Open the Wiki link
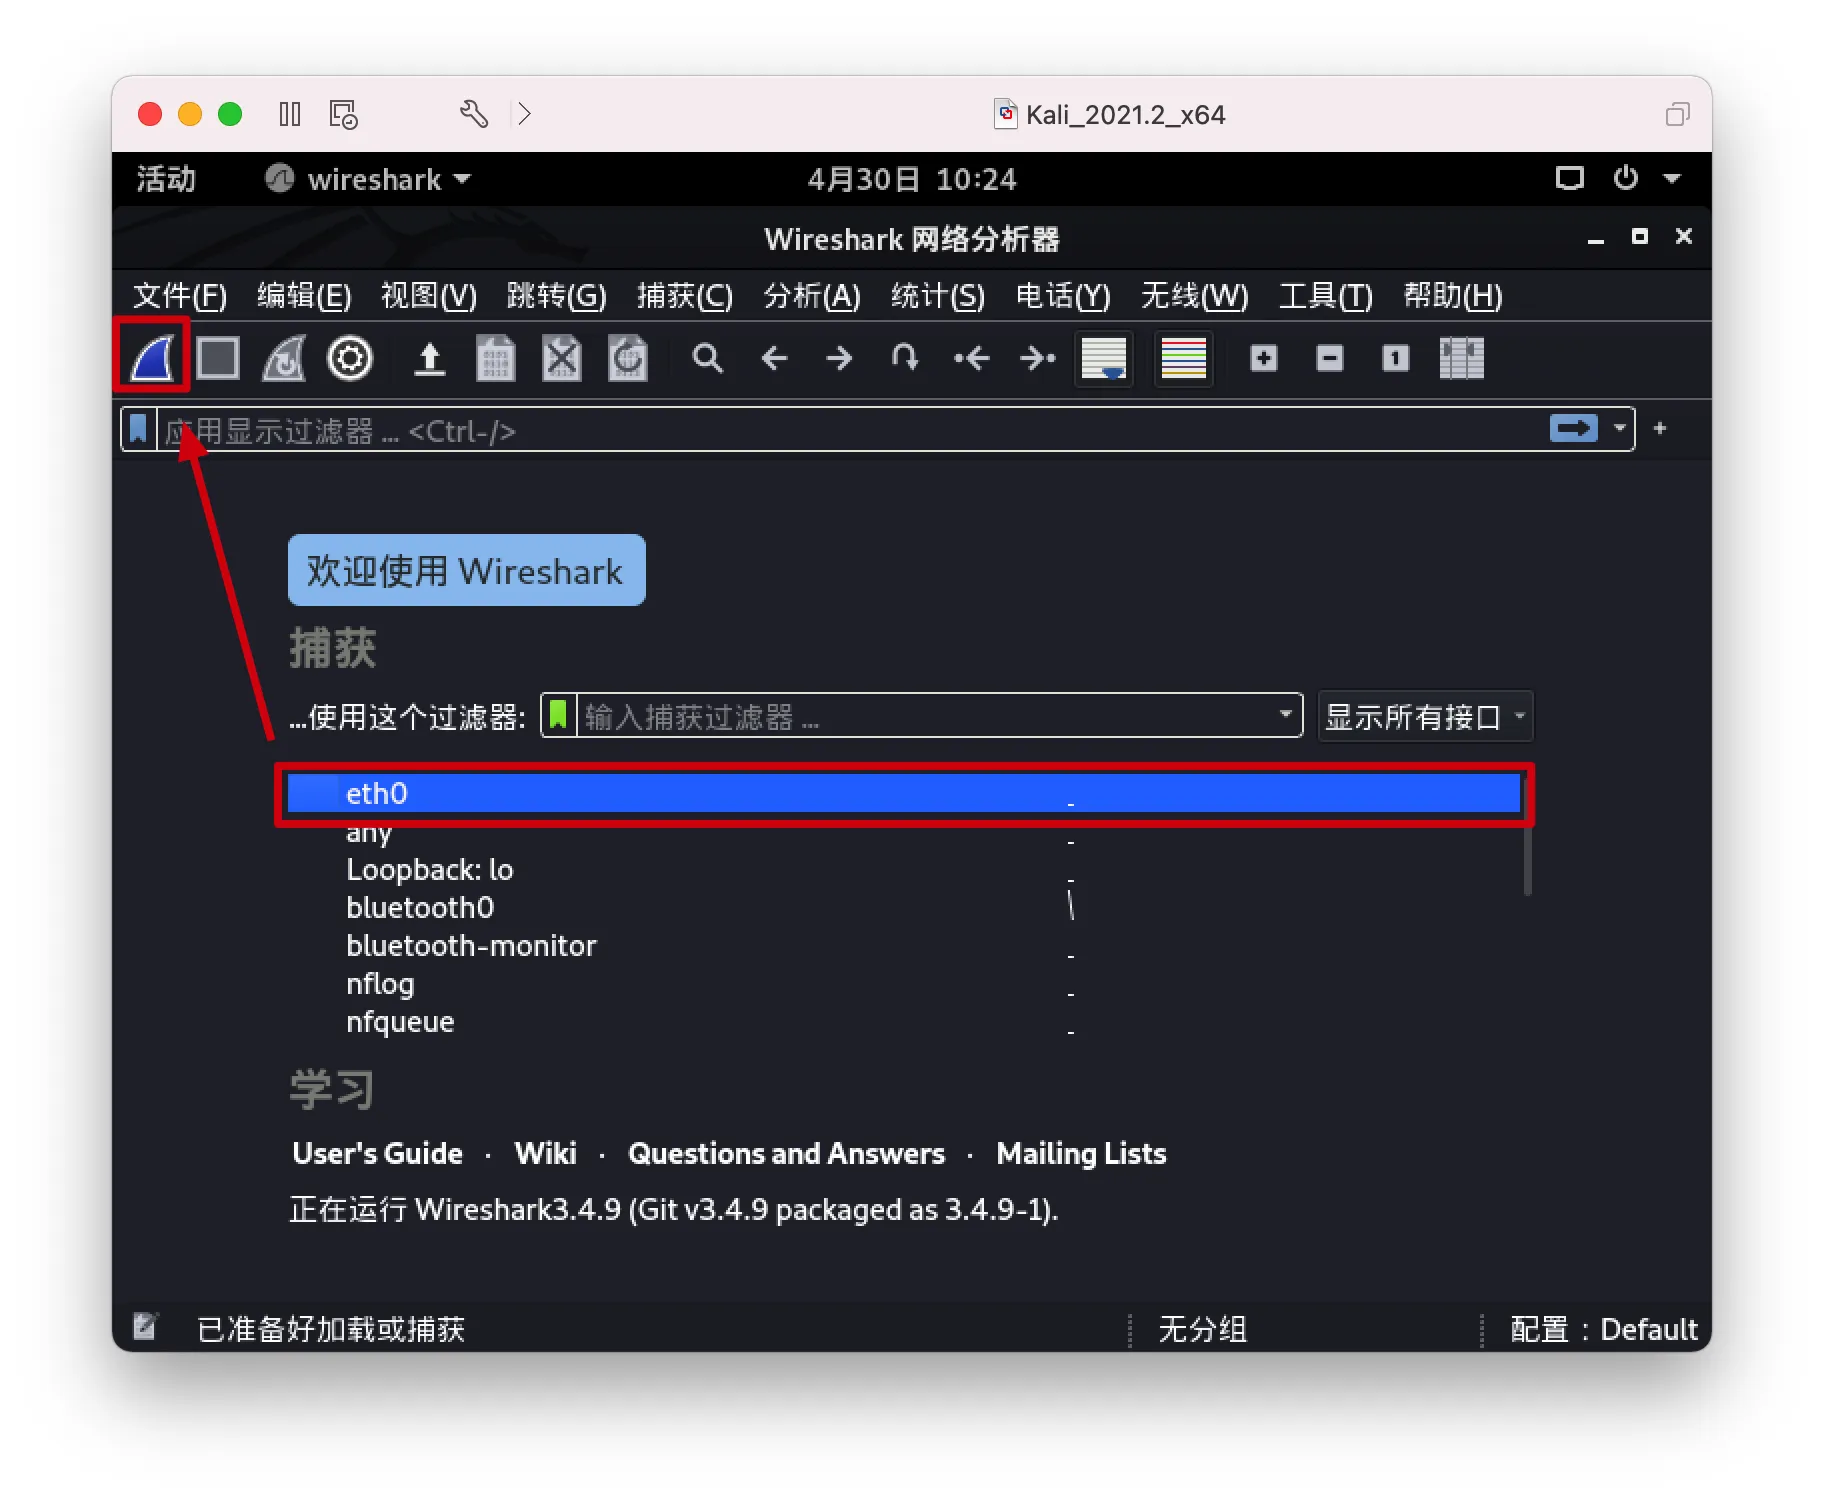 tap(545, 1154)
